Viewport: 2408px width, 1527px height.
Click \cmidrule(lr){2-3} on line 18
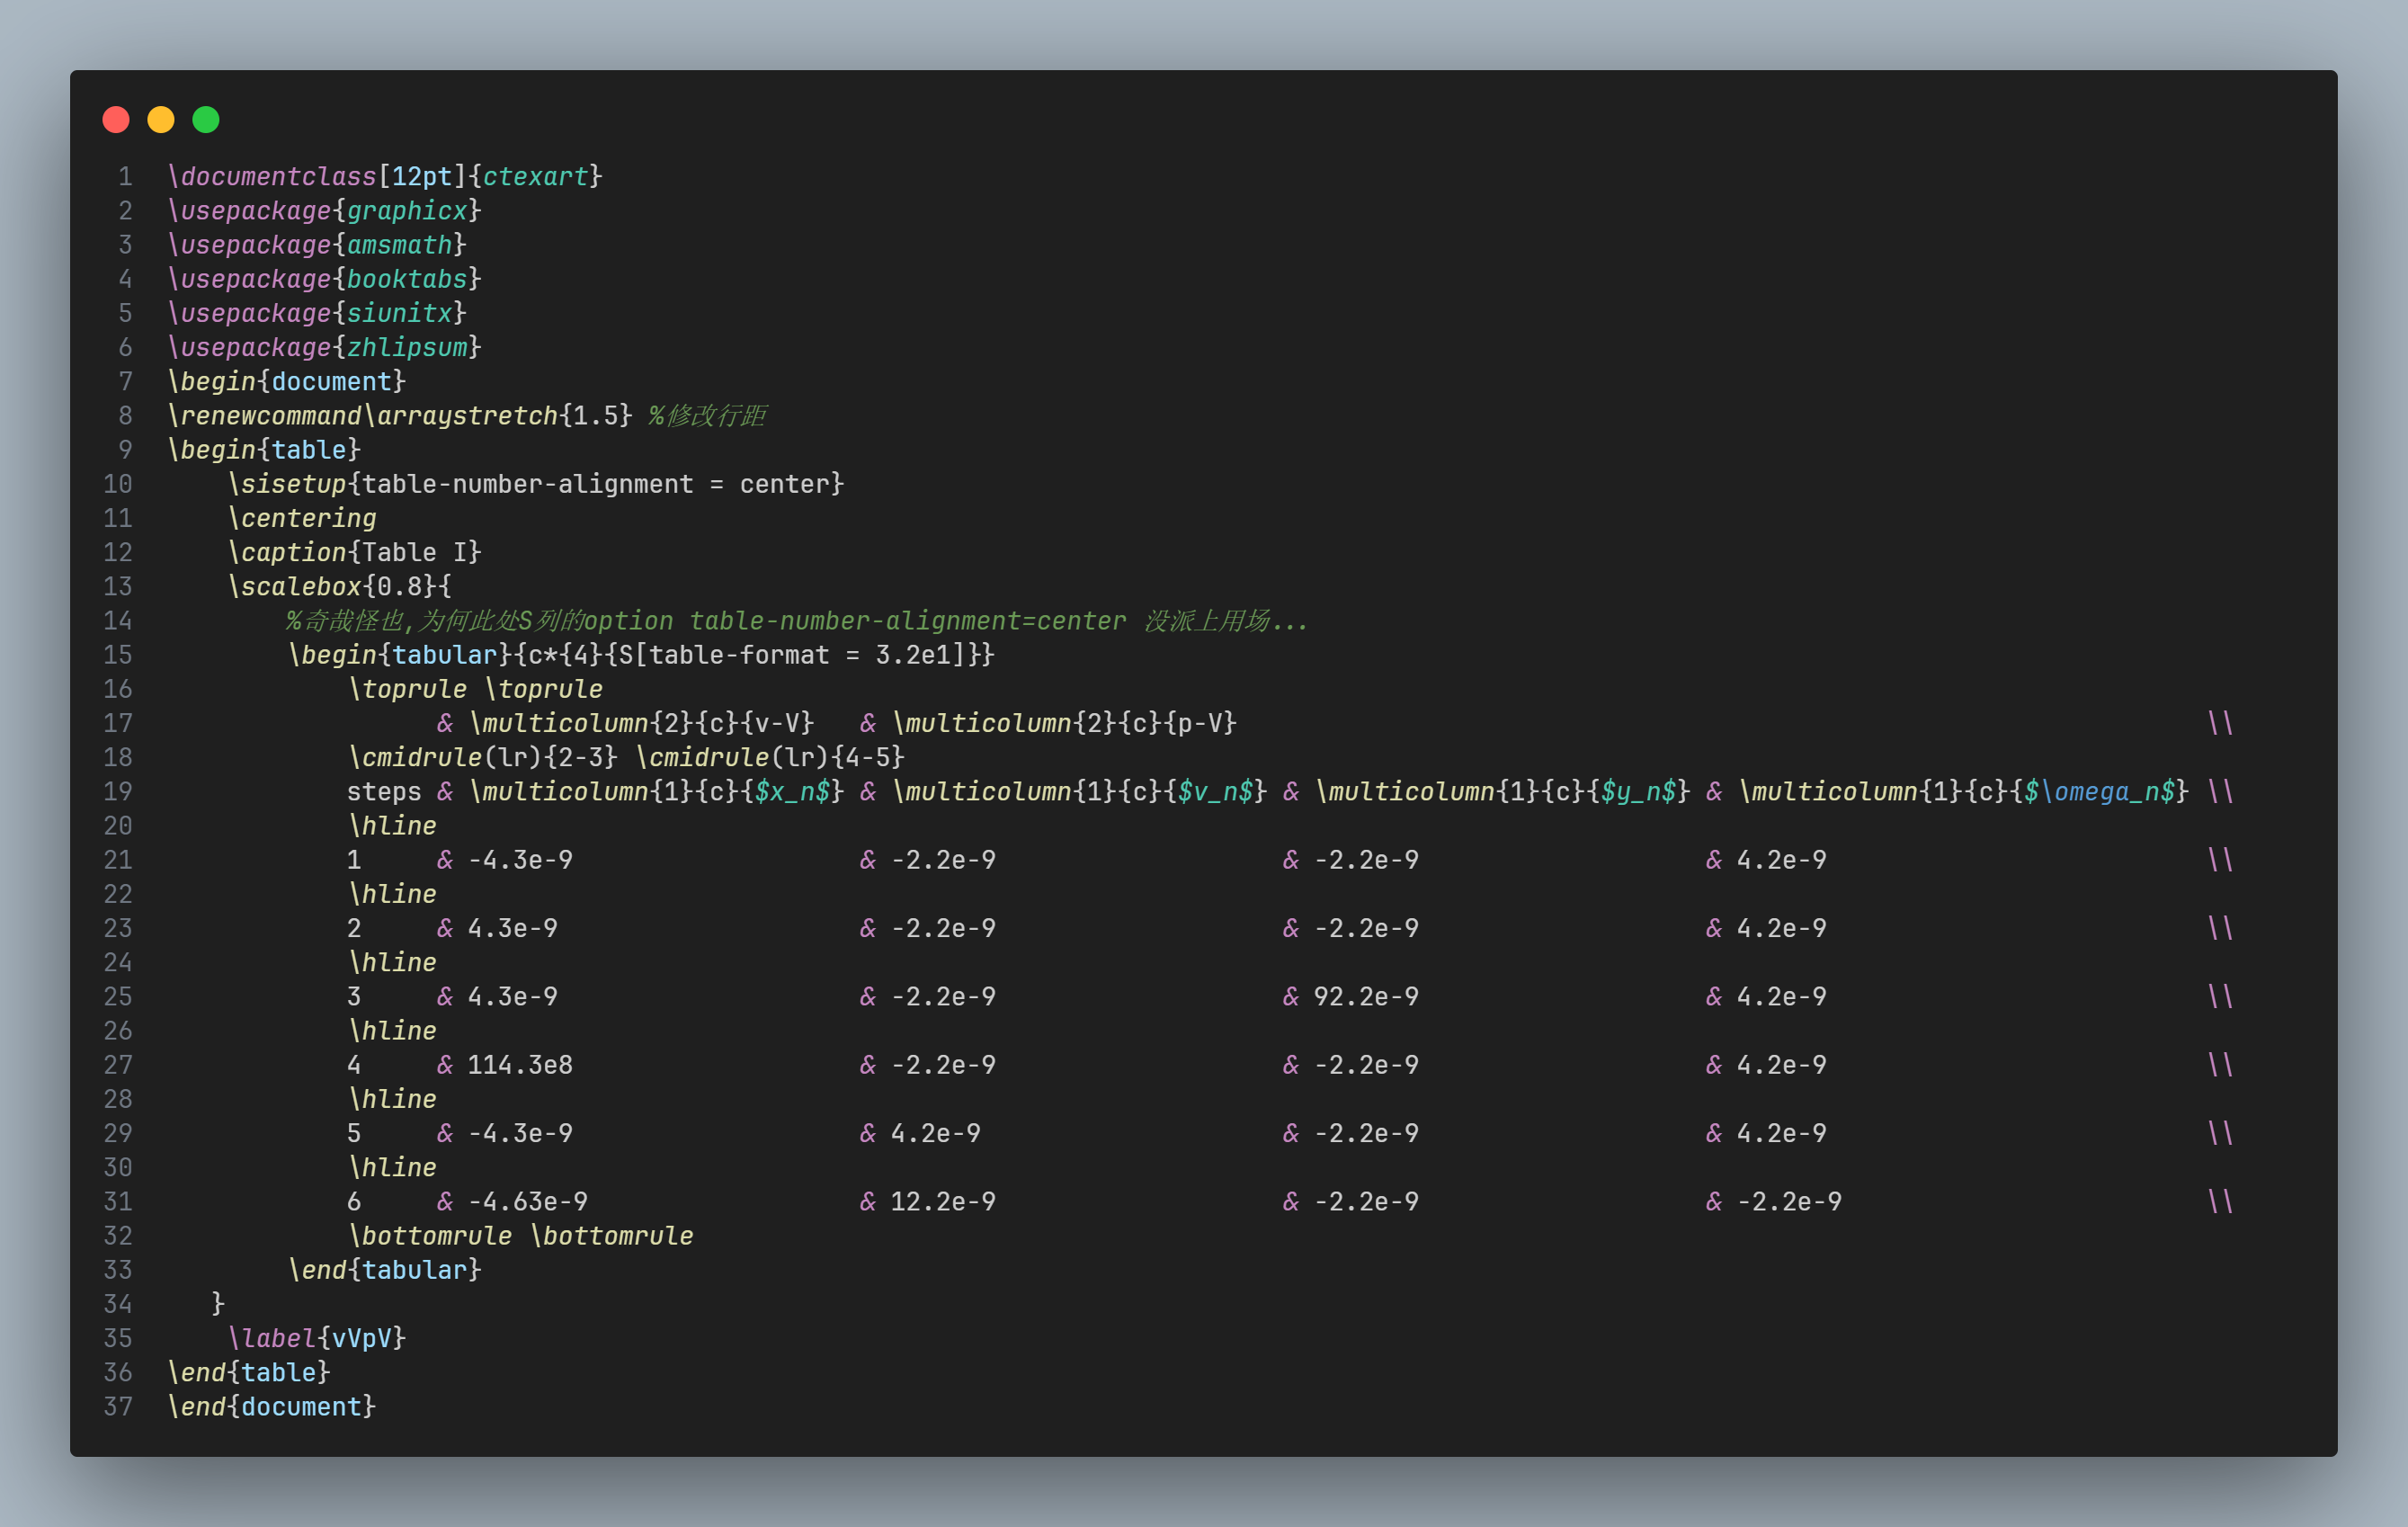click(x=483, y=757)
